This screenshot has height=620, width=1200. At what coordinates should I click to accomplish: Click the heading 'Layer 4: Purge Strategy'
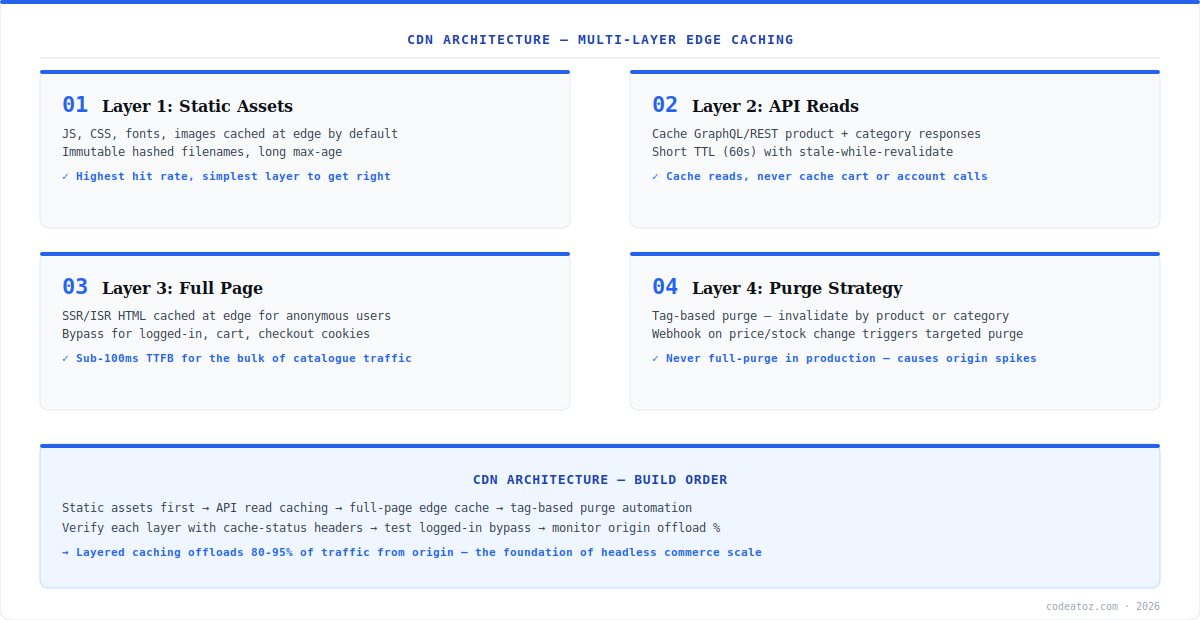(x=797, y=288)
